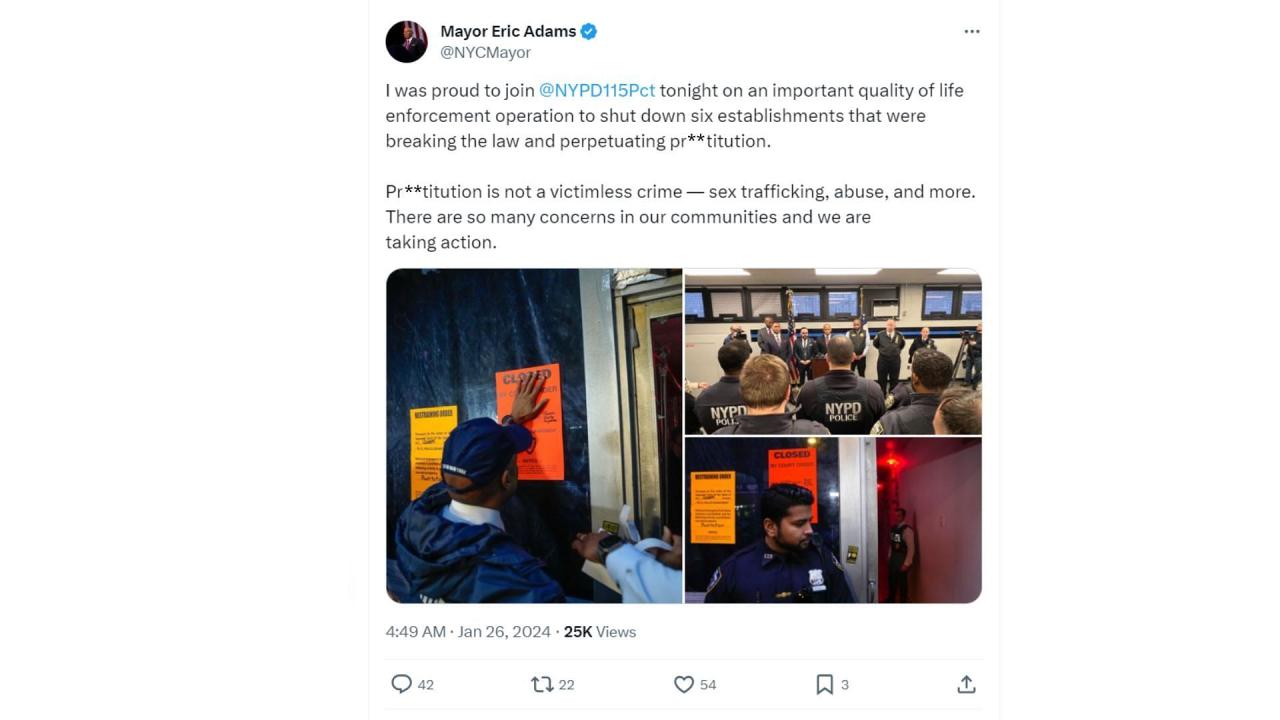Screen dimensions: 1280x720
Task: Open photo of man posting closed sign
Action: (534, 435)
